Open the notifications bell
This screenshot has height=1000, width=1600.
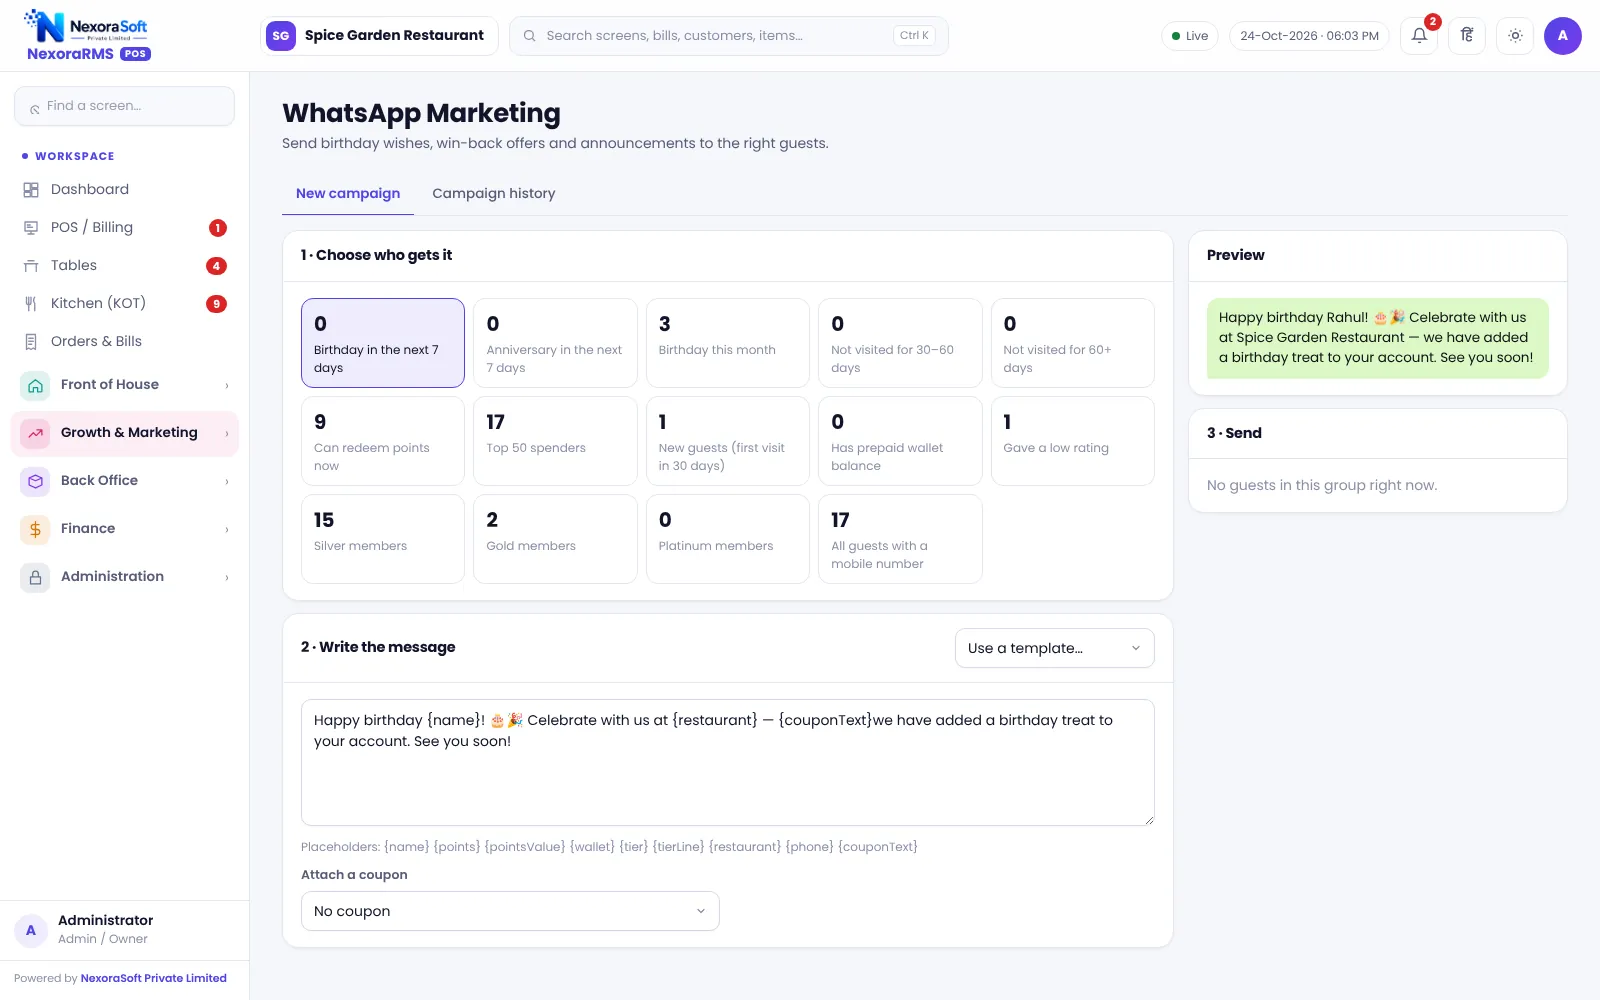click(x=1419, y=36)
